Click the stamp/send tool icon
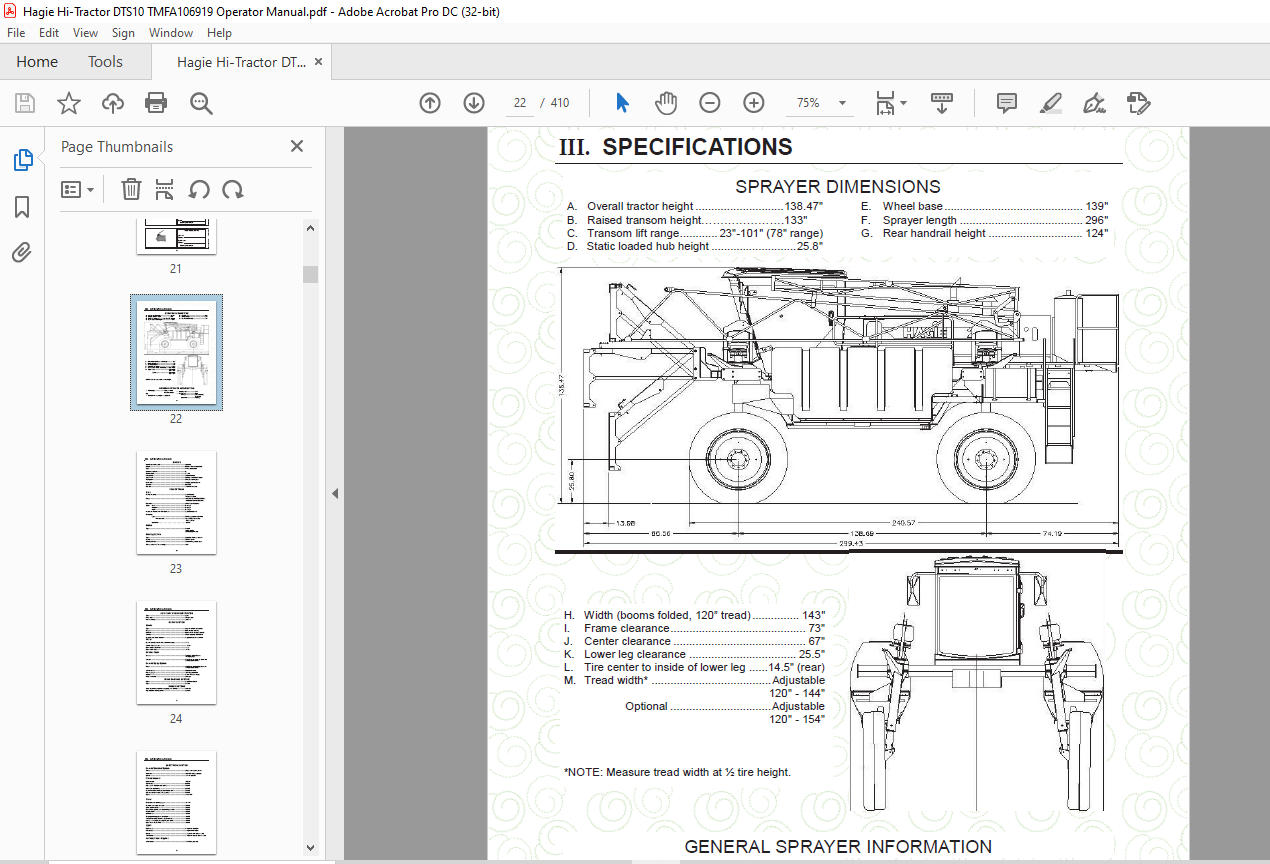 coord(1138,103)
